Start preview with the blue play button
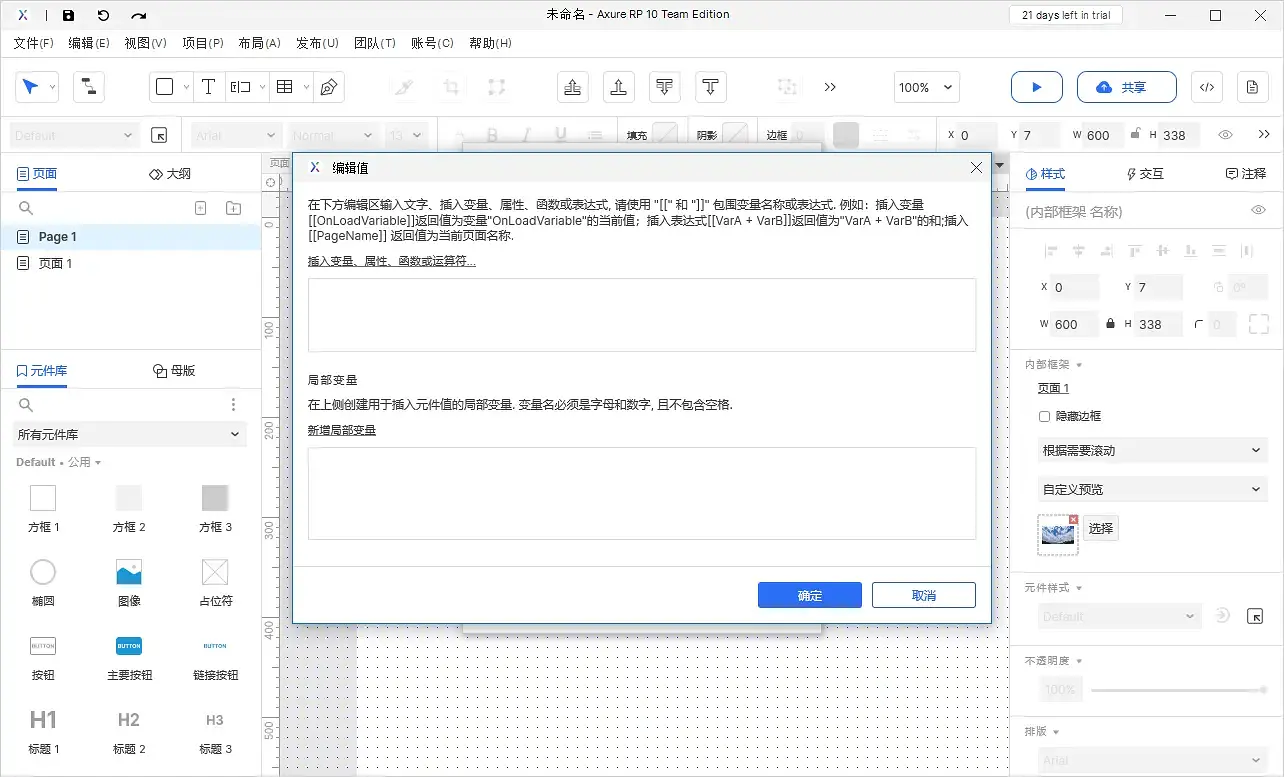The width and height of the screenshot is (1284, 777). (x=1036, y=87)
